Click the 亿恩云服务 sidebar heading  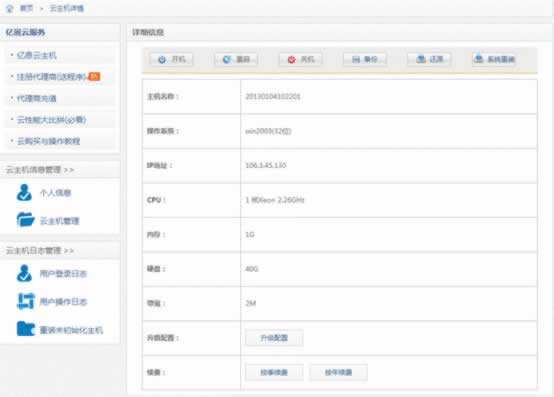[x=25, y=32]
